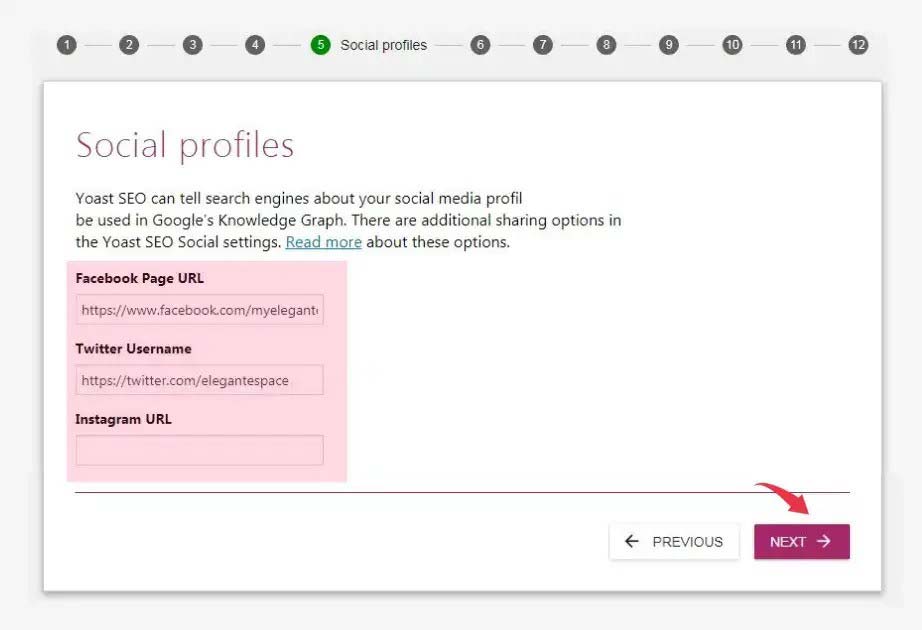
Task: Open step 3 of the setup wizard
Action: [x=192, y=45]
